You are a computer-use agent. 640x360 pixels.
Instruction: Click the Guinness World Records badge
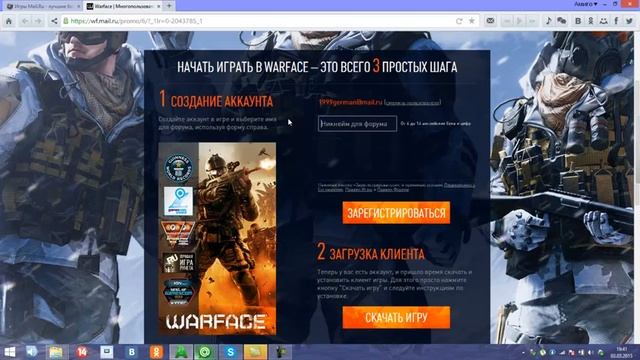178,168
